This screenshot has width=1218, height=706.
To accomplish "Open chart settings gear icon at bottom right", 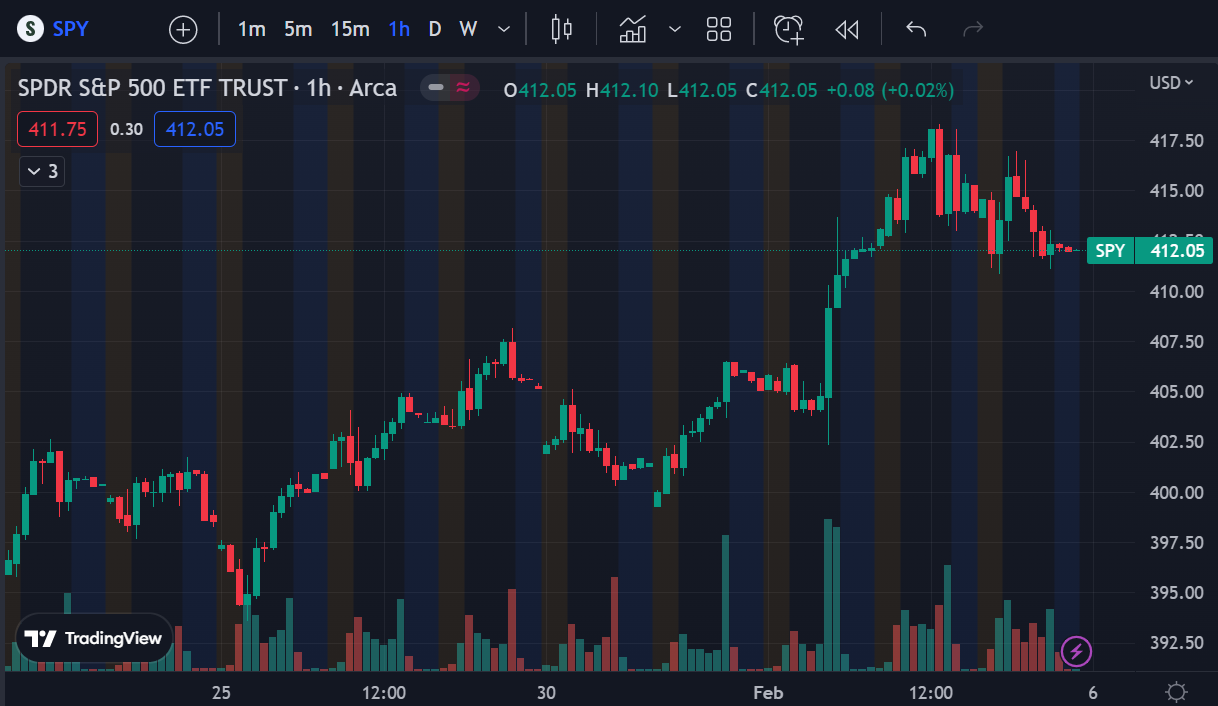I will pos(1177,692).
